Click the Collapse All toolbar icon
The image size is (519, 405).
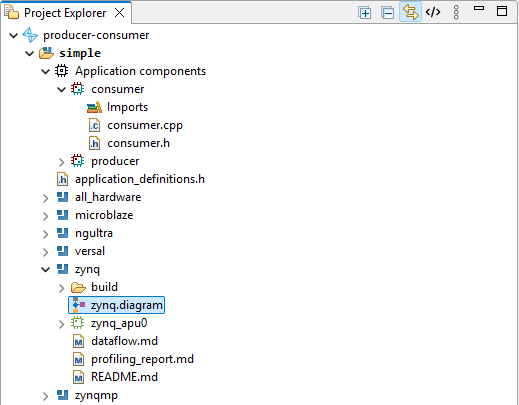point(387,13)
